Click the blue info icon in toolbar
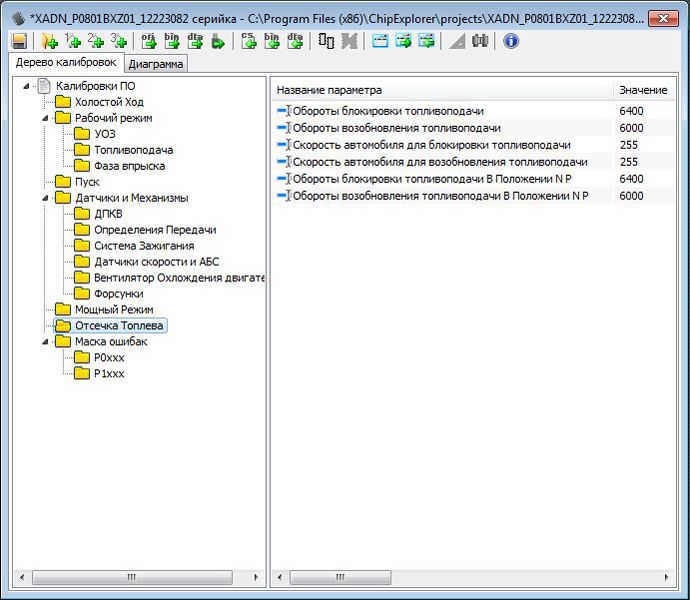 tap(510, 41)
